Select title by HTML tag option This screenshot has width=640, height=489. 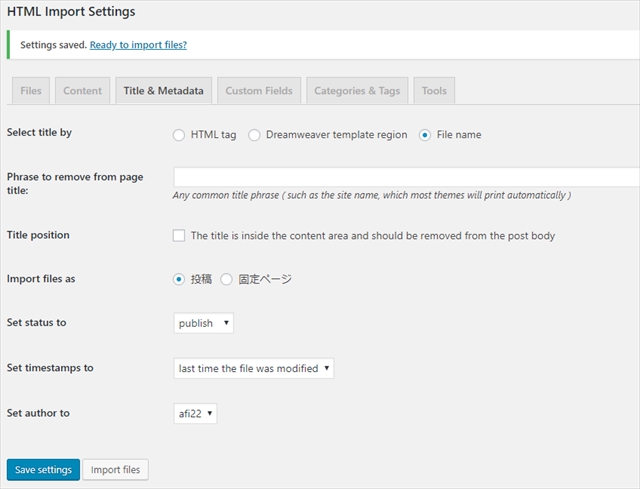(179, 135)
